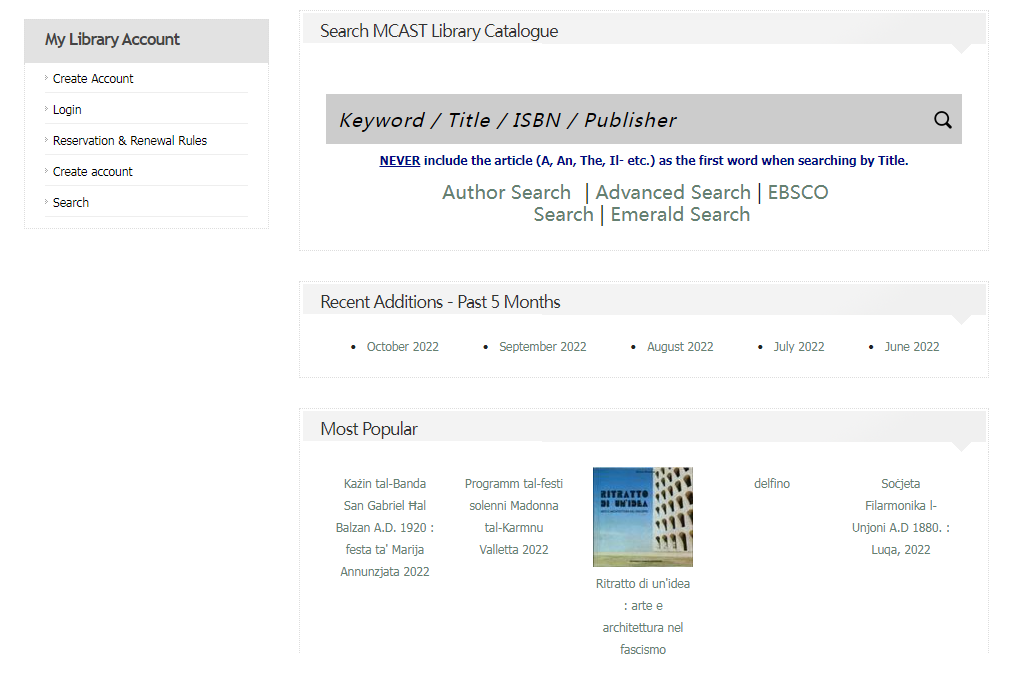Open Reservation & Renewal Rules
This screenshot has width=1013, height=696.
pyautogui.click(x=130, y=140)
